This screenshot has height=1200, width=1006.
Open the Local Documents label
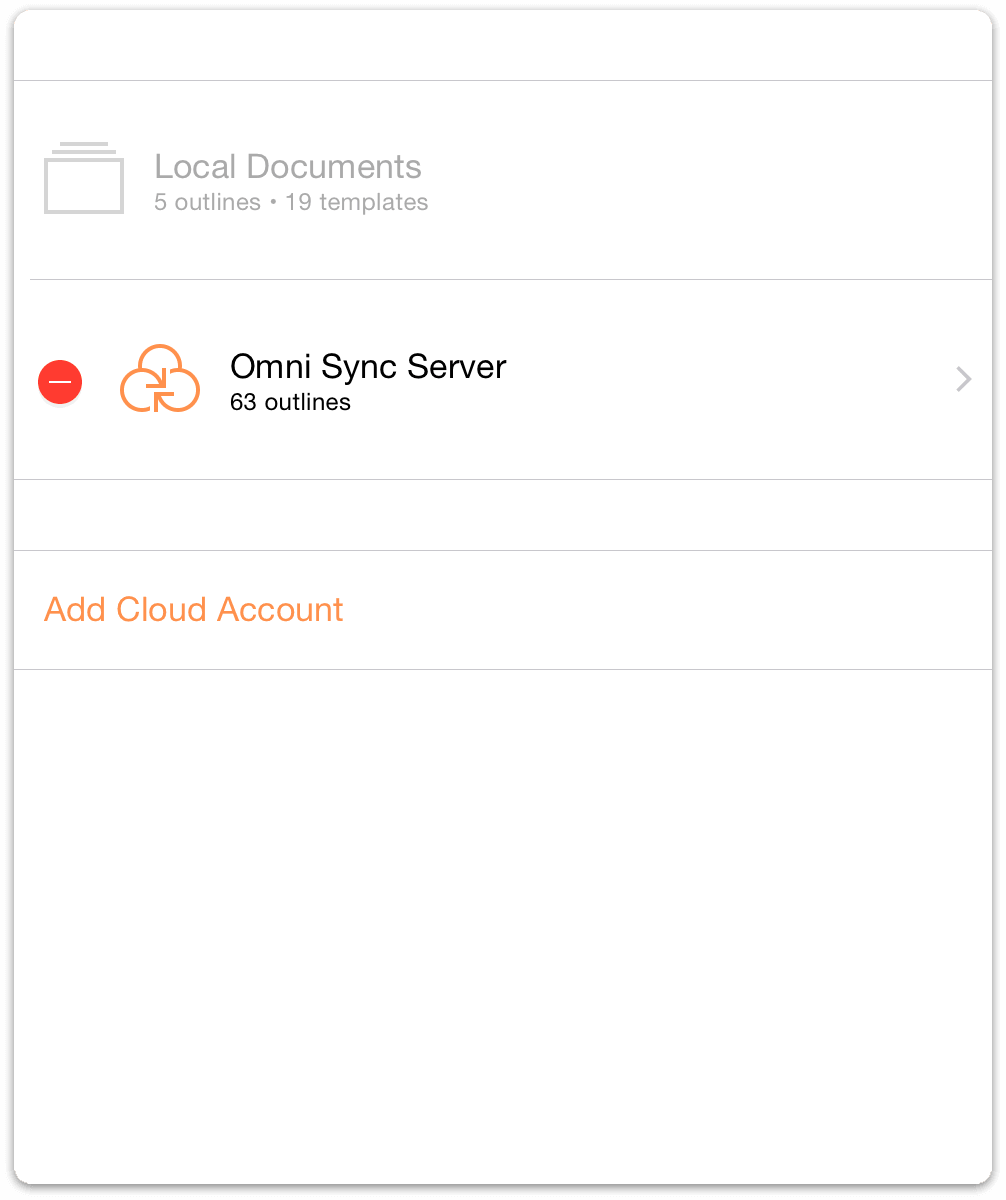288,166
